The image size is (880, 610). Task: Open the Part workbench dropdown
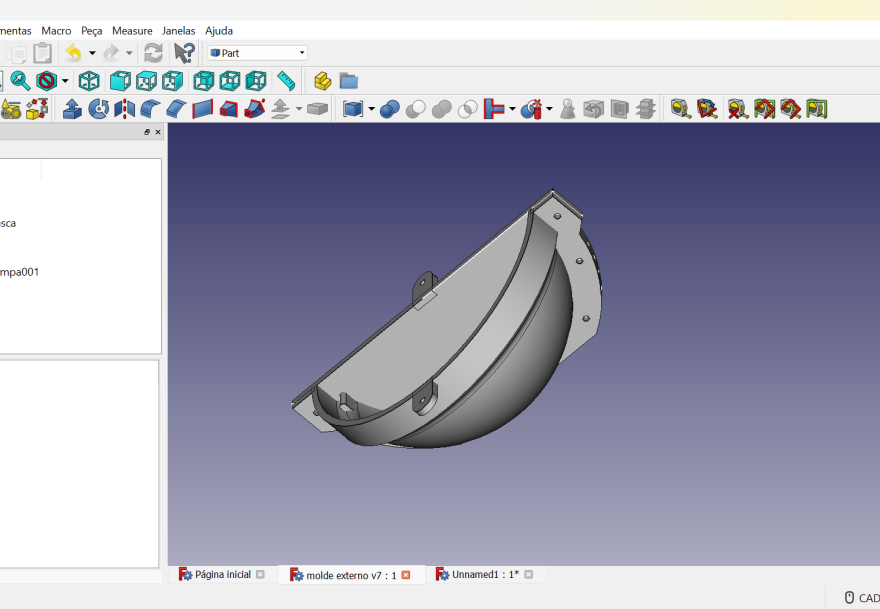click(257, 53)
